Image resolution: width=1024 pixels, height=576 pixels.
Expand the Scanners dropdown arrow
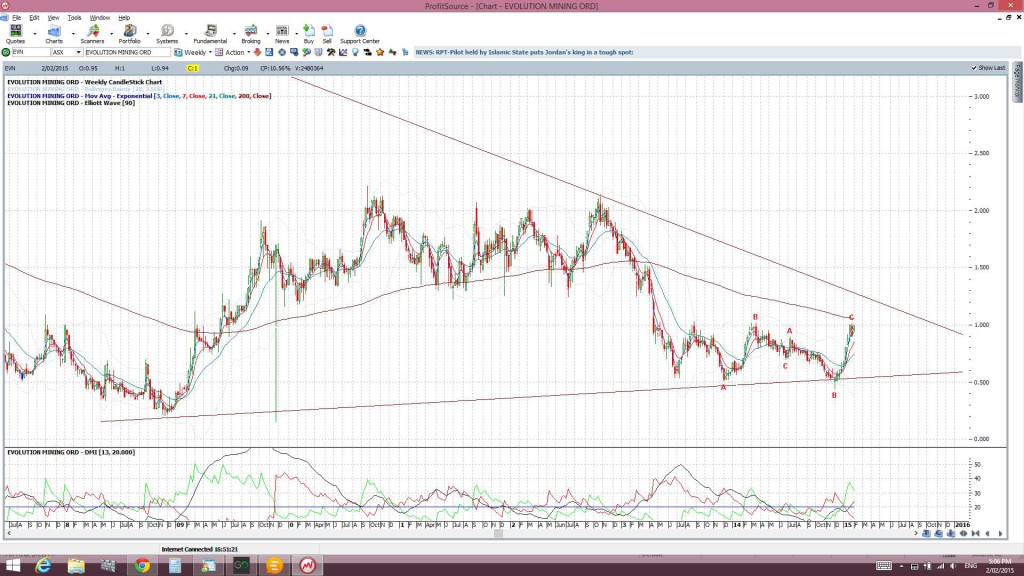point(111,33)
